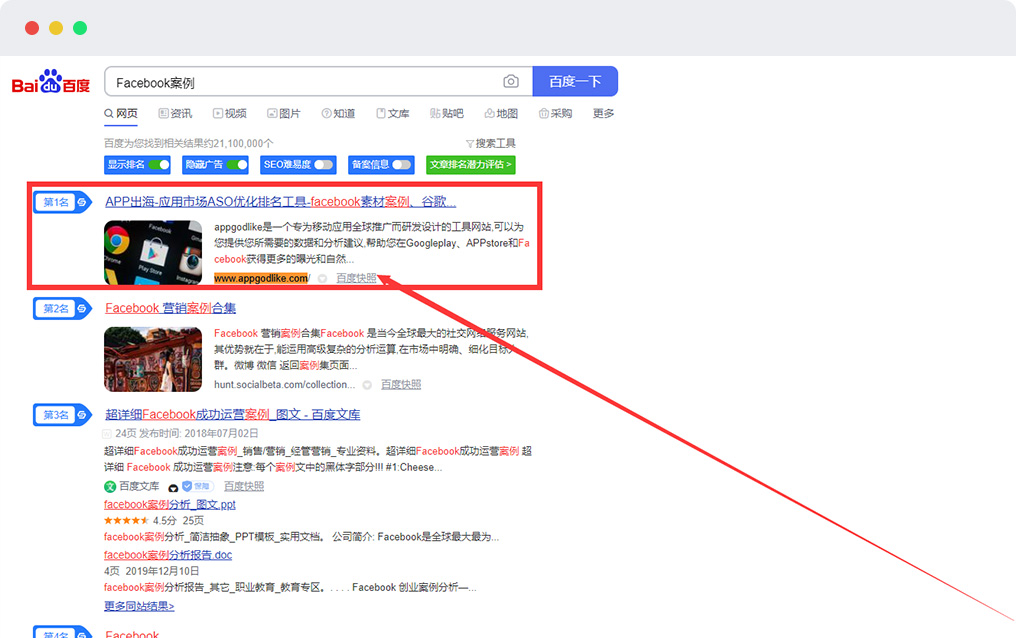Toggle the 隐藏广告 switch
The image size is (1016, 638).
[237, 165]
